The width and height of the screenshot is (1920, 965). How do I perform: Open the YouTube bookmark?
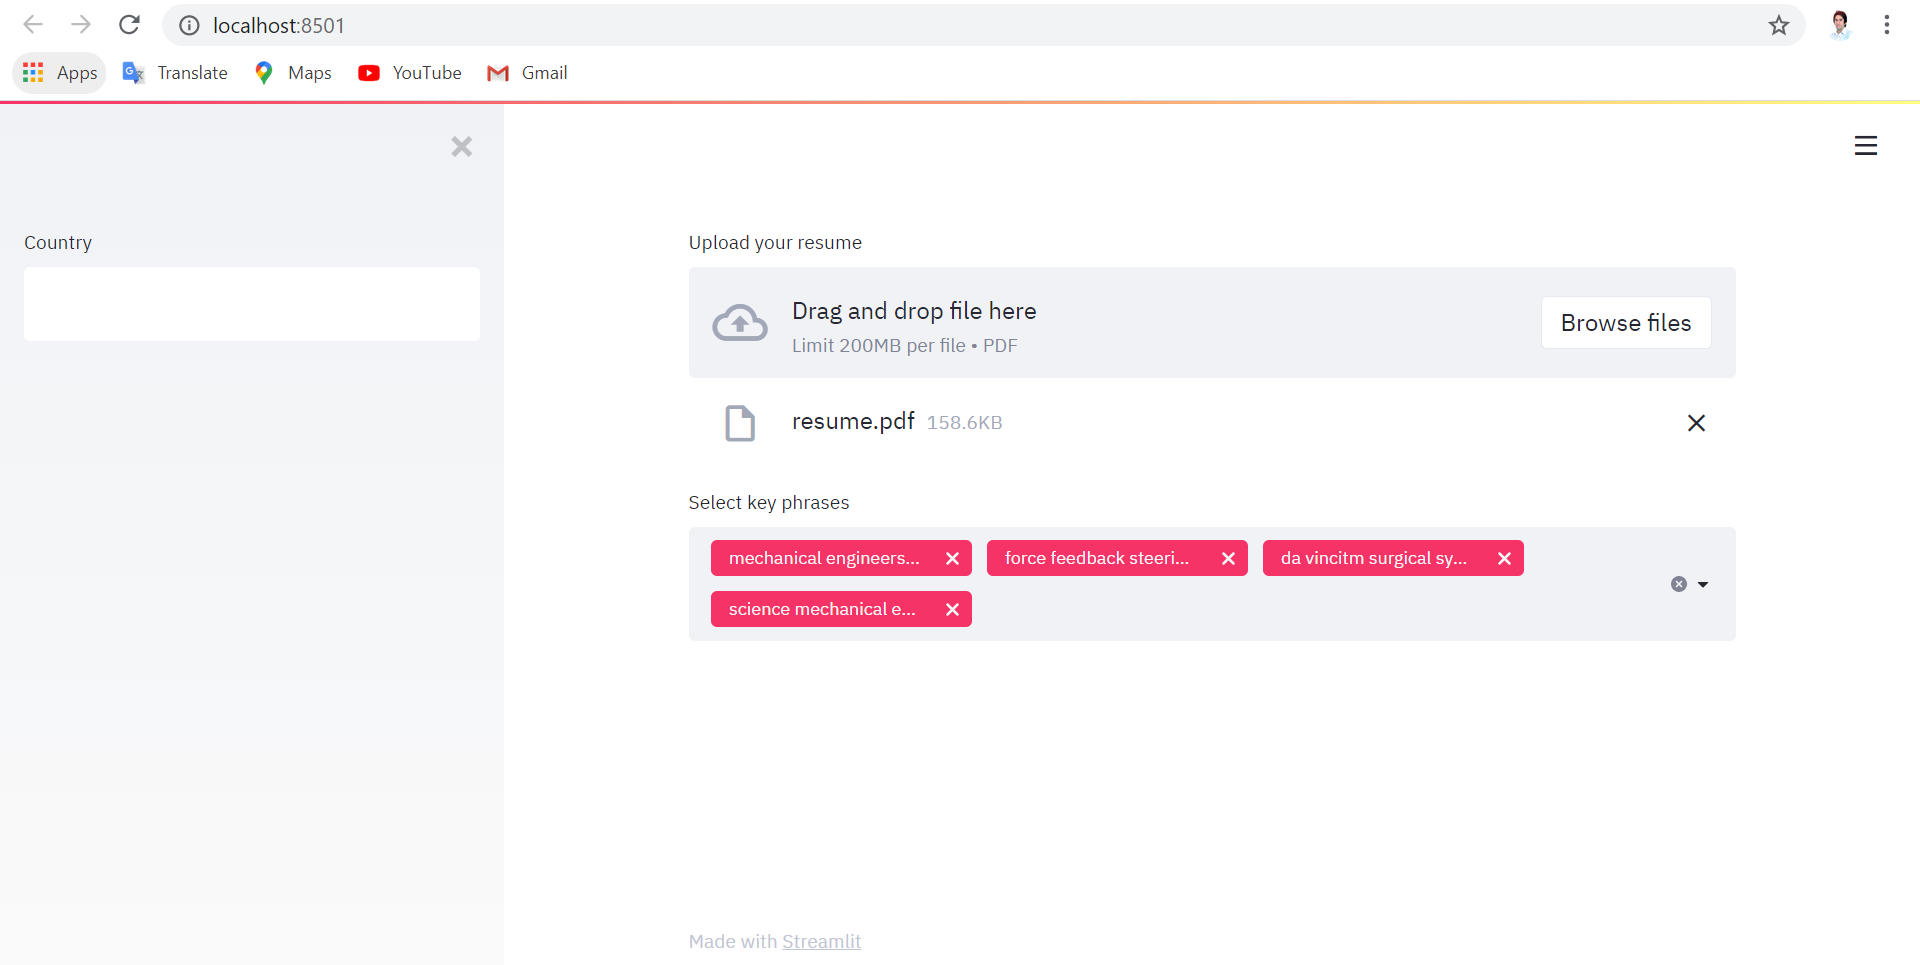click(x=410, y=73)
